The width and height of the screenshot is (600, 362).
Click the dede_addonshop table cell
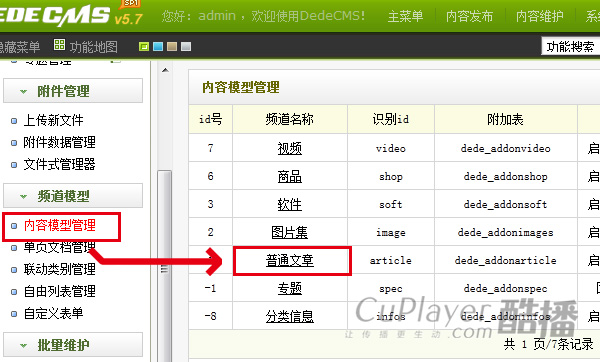505,176
